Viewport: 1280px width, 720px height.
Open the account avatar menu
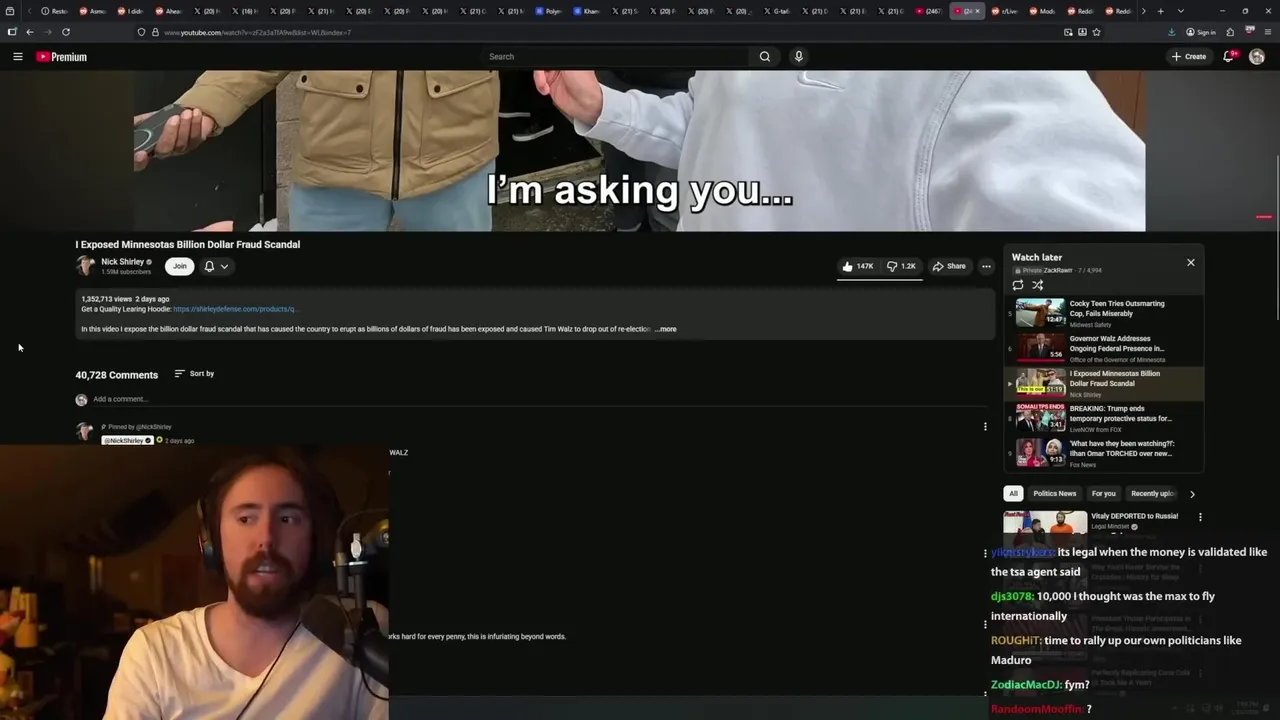[x=1257, y=57]
